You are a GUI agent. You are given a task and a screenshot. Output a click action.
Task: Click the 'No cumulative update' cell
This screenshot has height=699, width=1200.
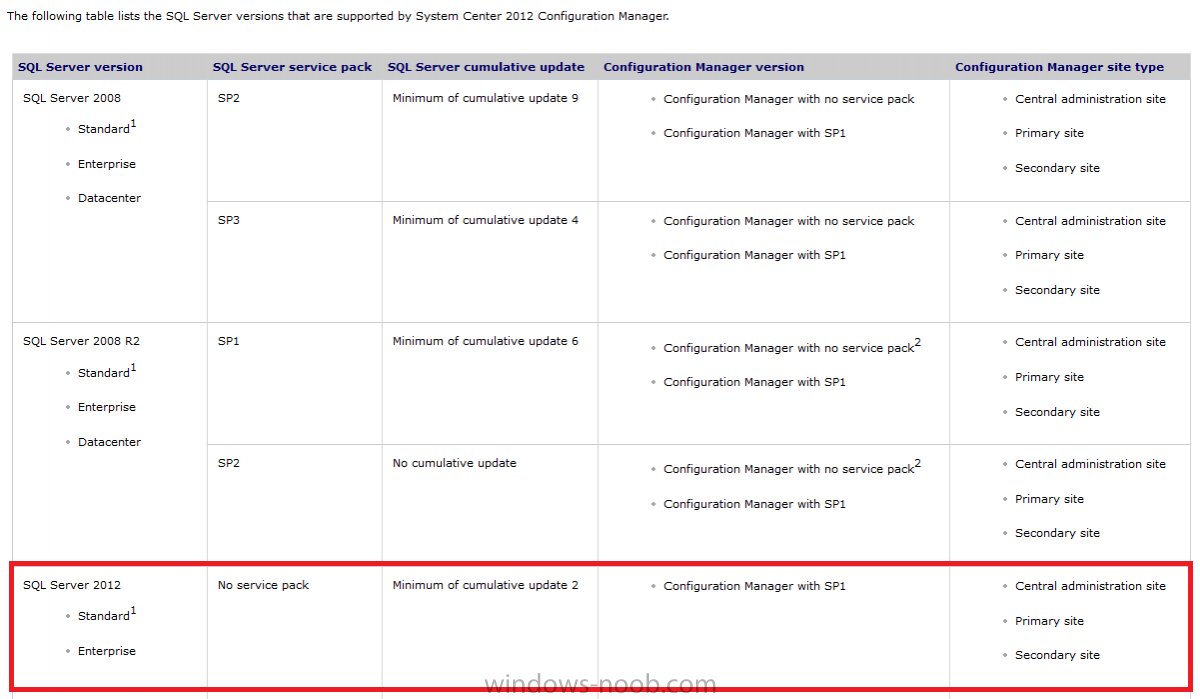coord(454,463)
